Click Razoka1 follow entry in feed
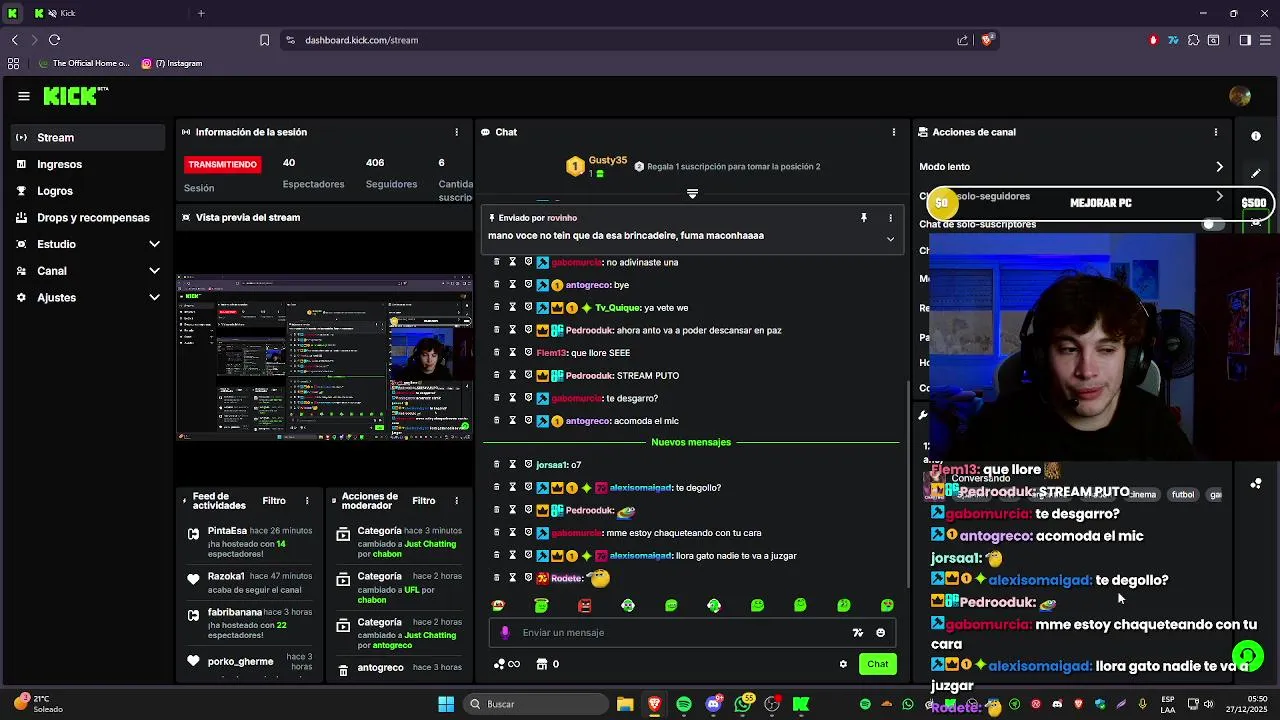Screen dimensions: 1280x720 (250, 583)
